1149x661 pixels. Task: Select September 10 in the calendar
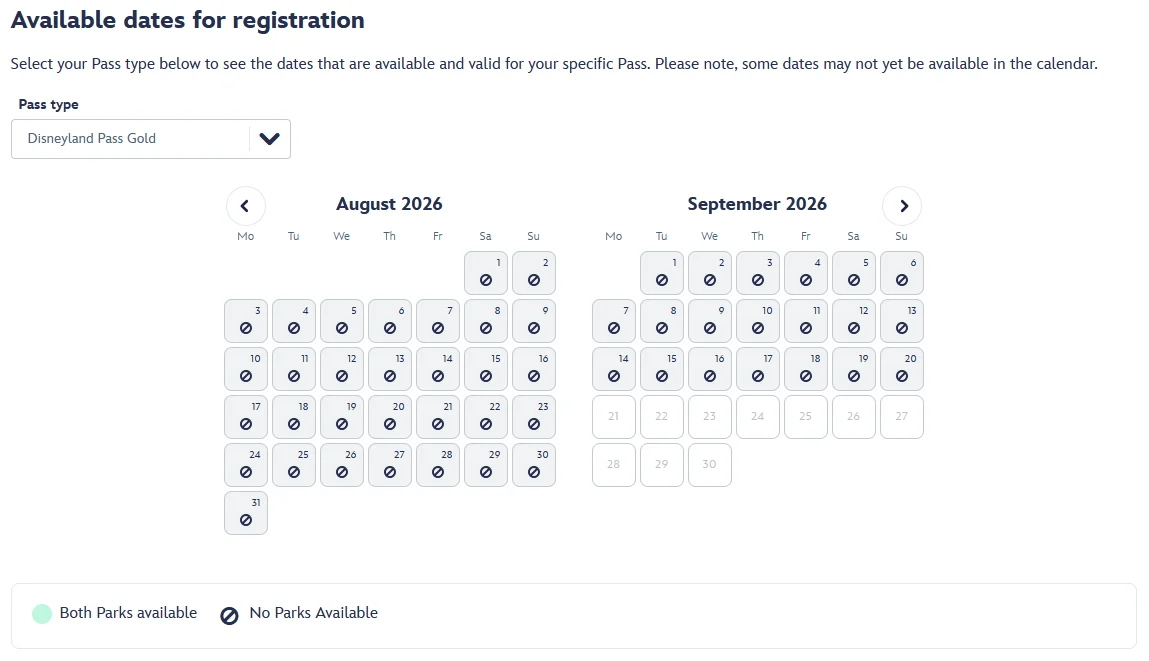coord(758,321)
